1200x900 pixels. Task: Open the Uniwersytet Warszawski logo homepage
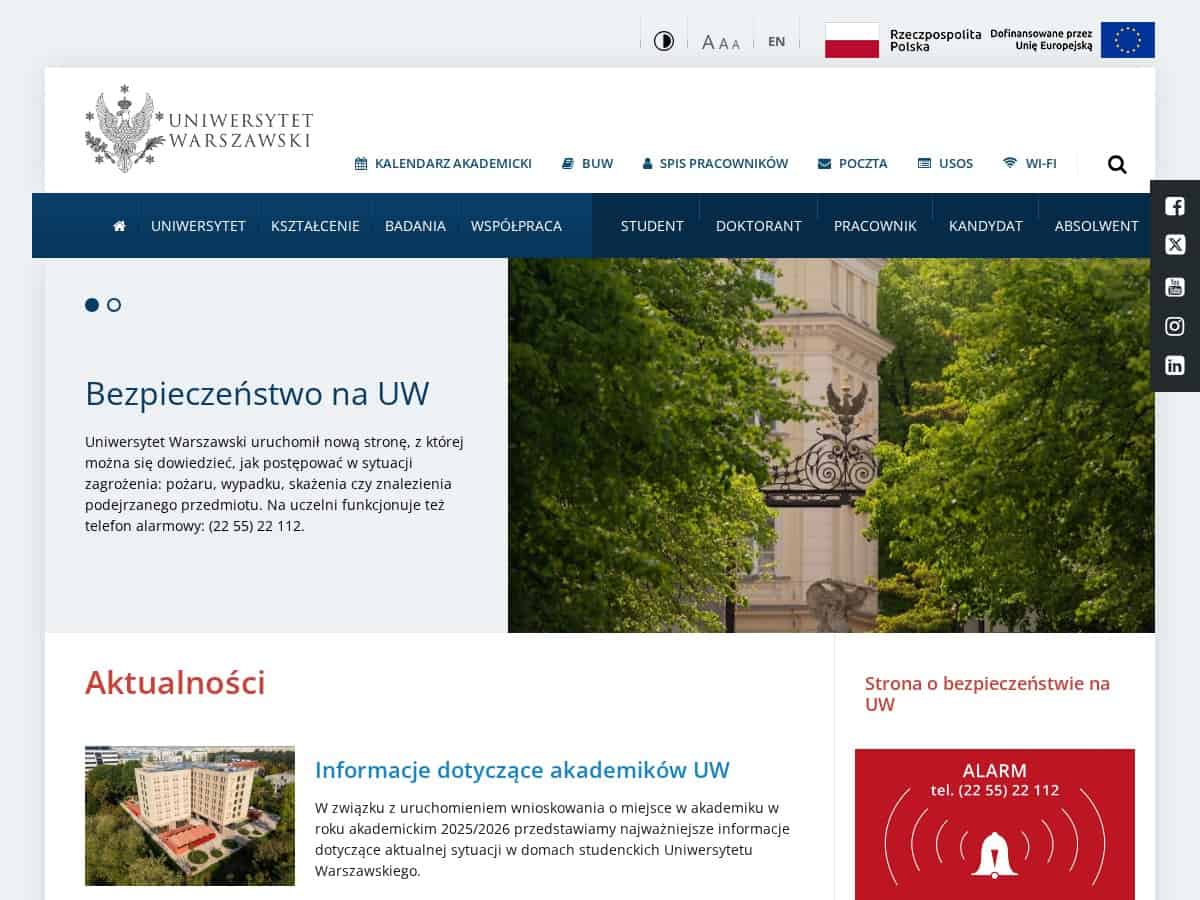pyautogui.click(x=199, y=129)
